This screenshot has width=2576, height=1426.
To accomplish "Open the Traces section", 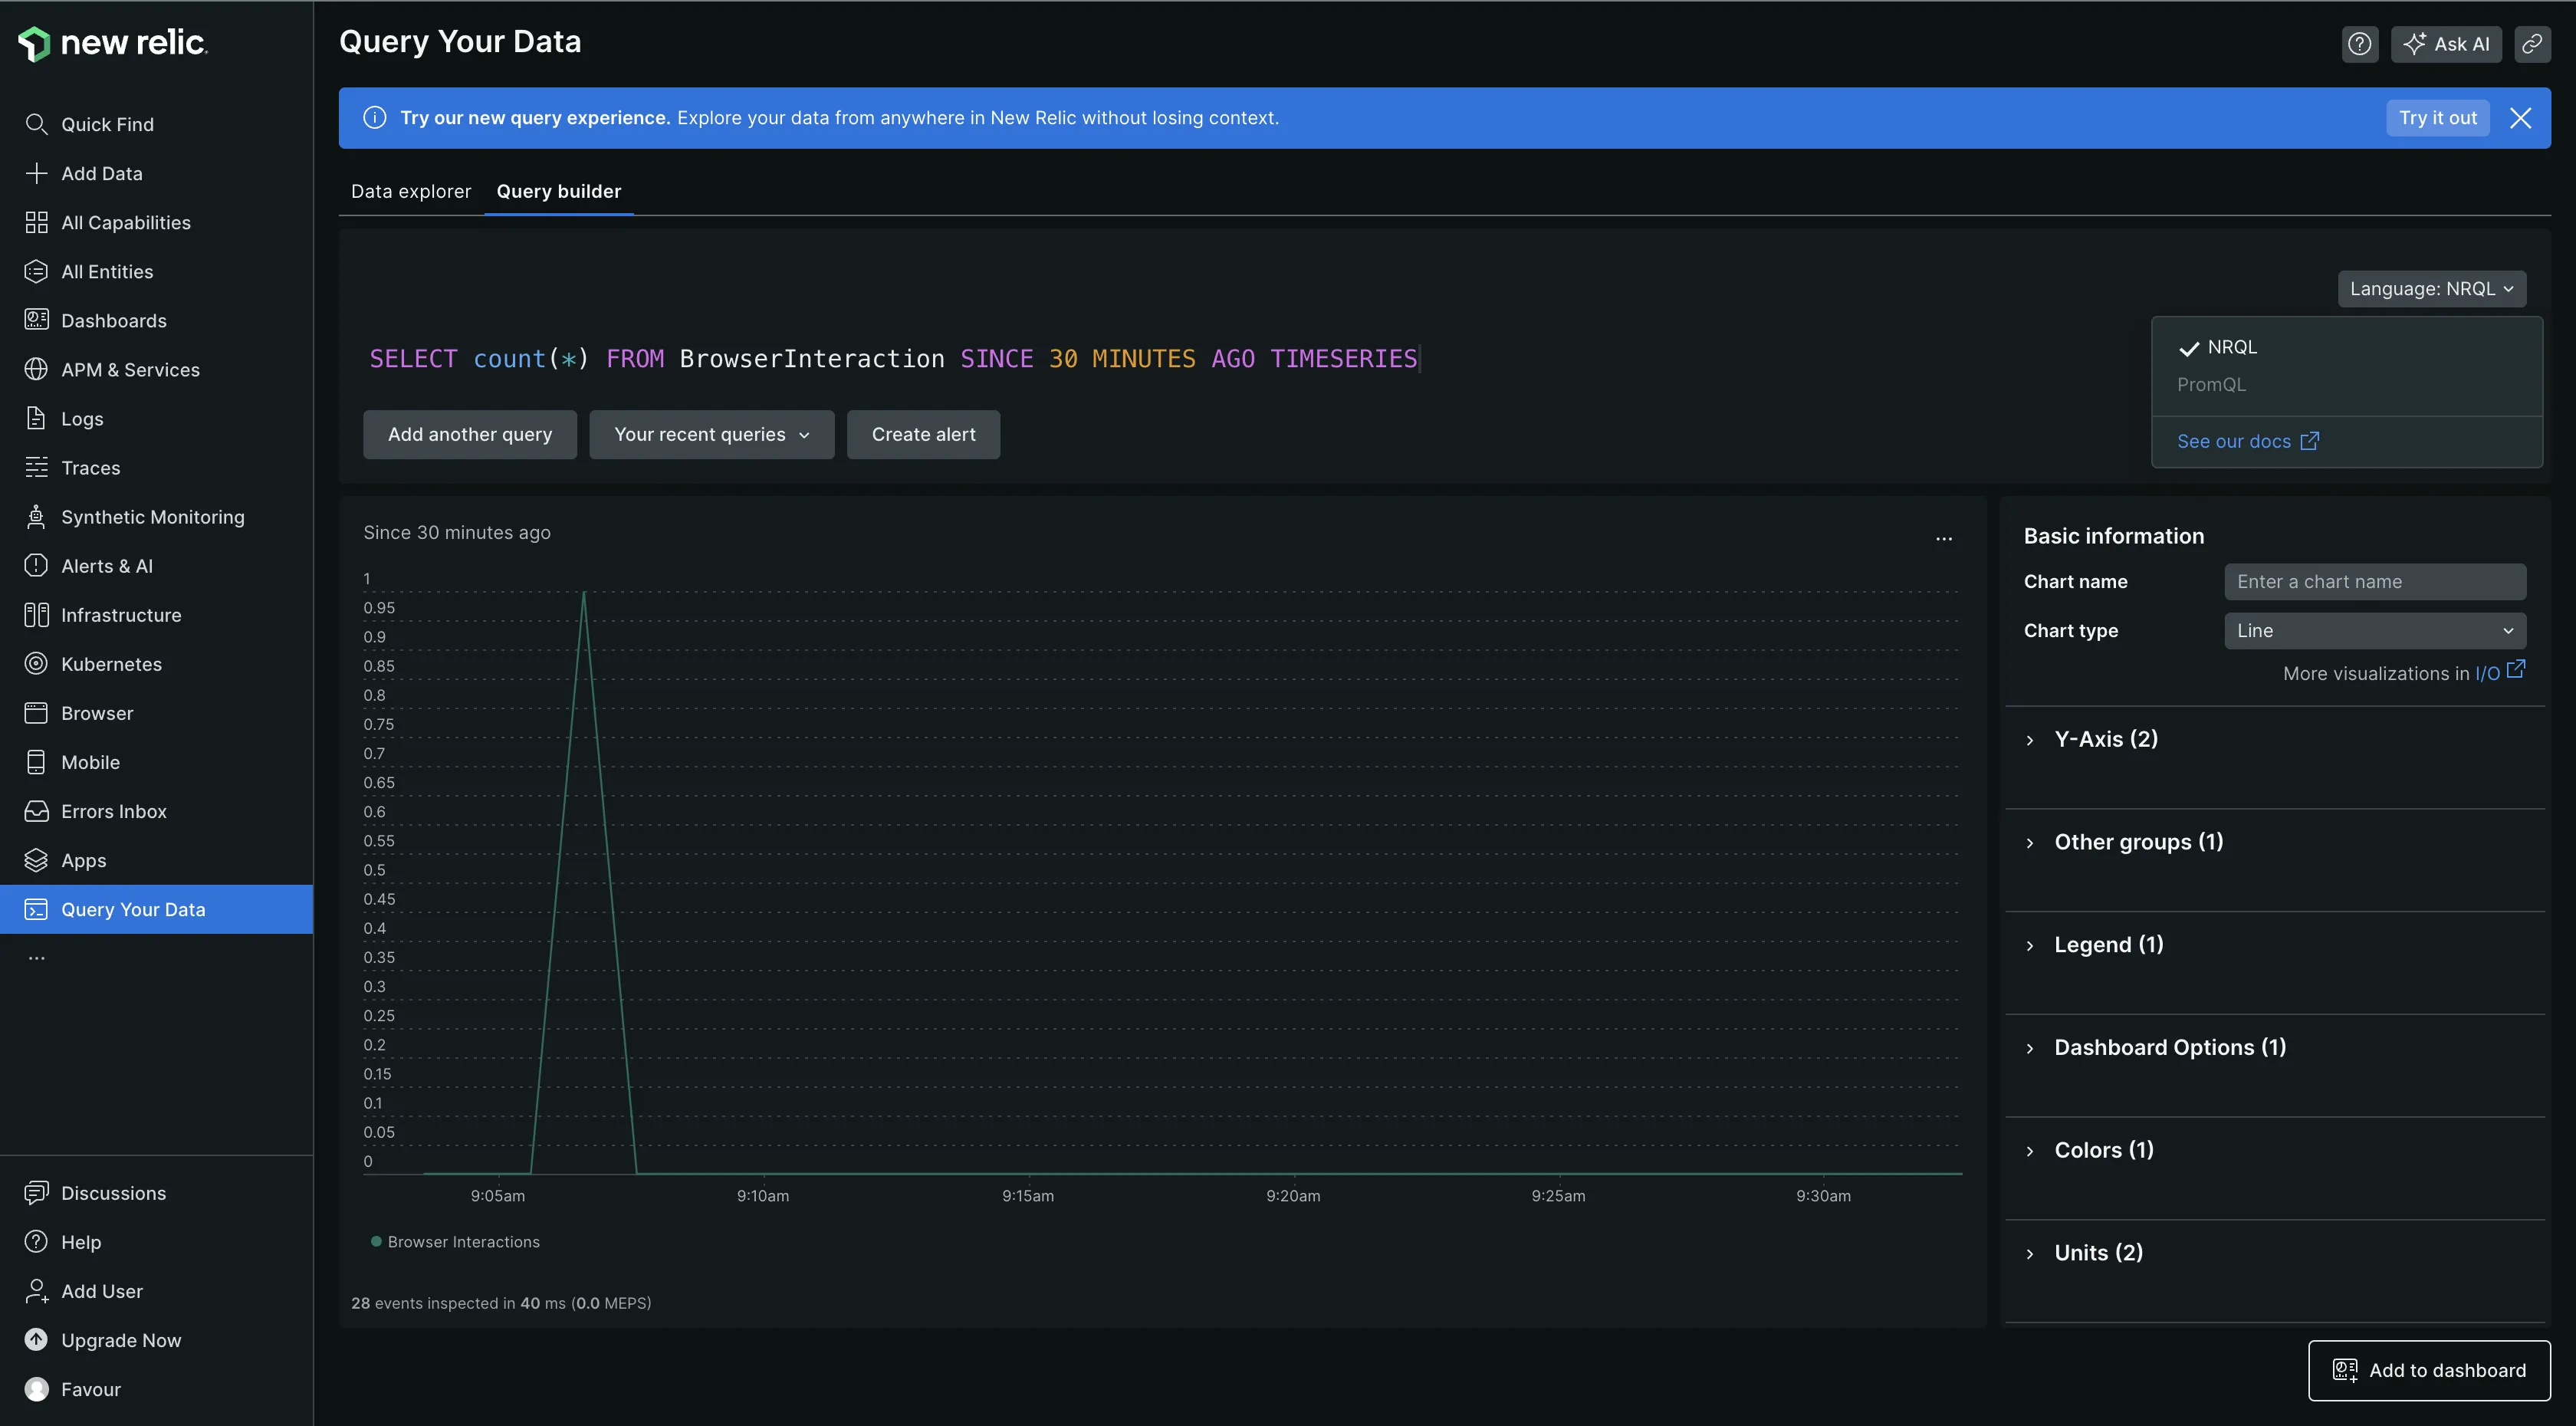I will 90,467.
